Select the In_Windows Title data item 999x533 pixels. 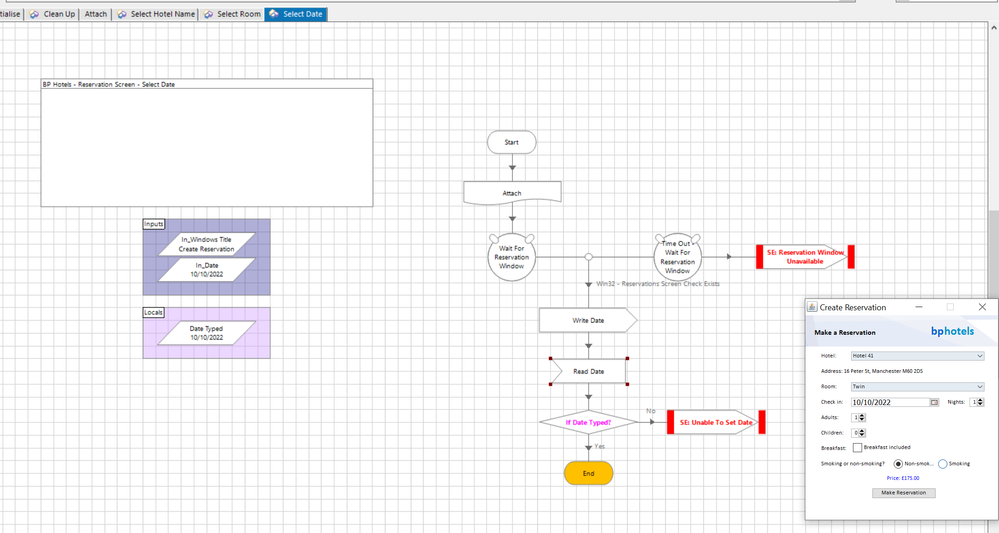(x=206, y=245)
